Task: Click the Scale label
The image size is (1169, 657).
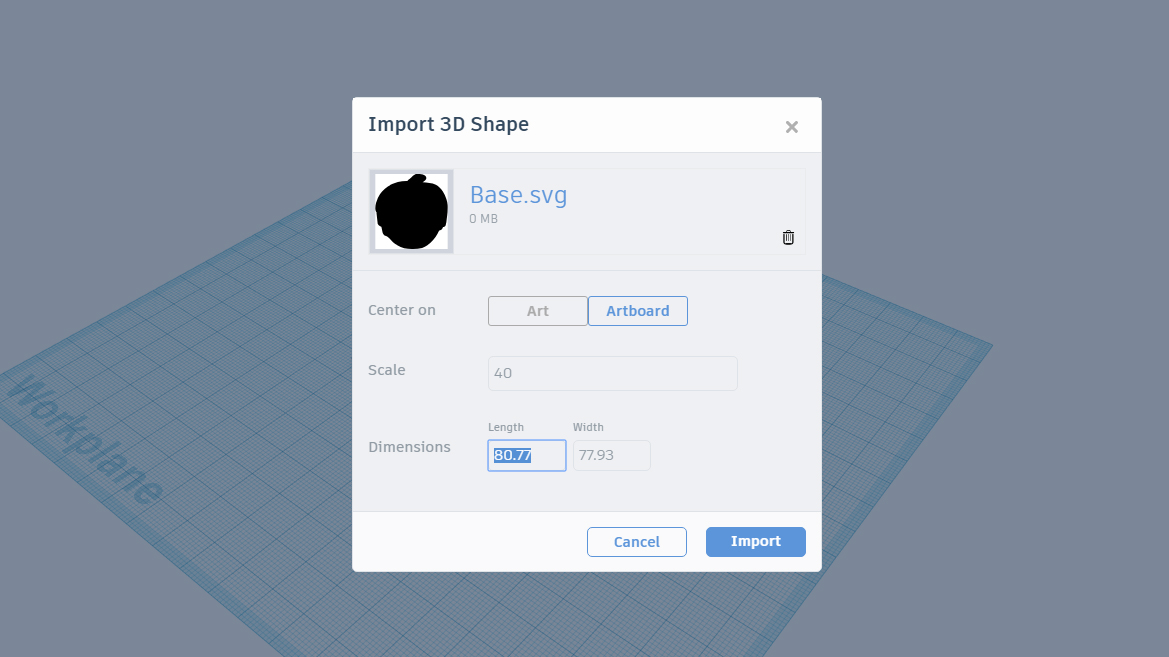Action: click(x=387, y=370)
